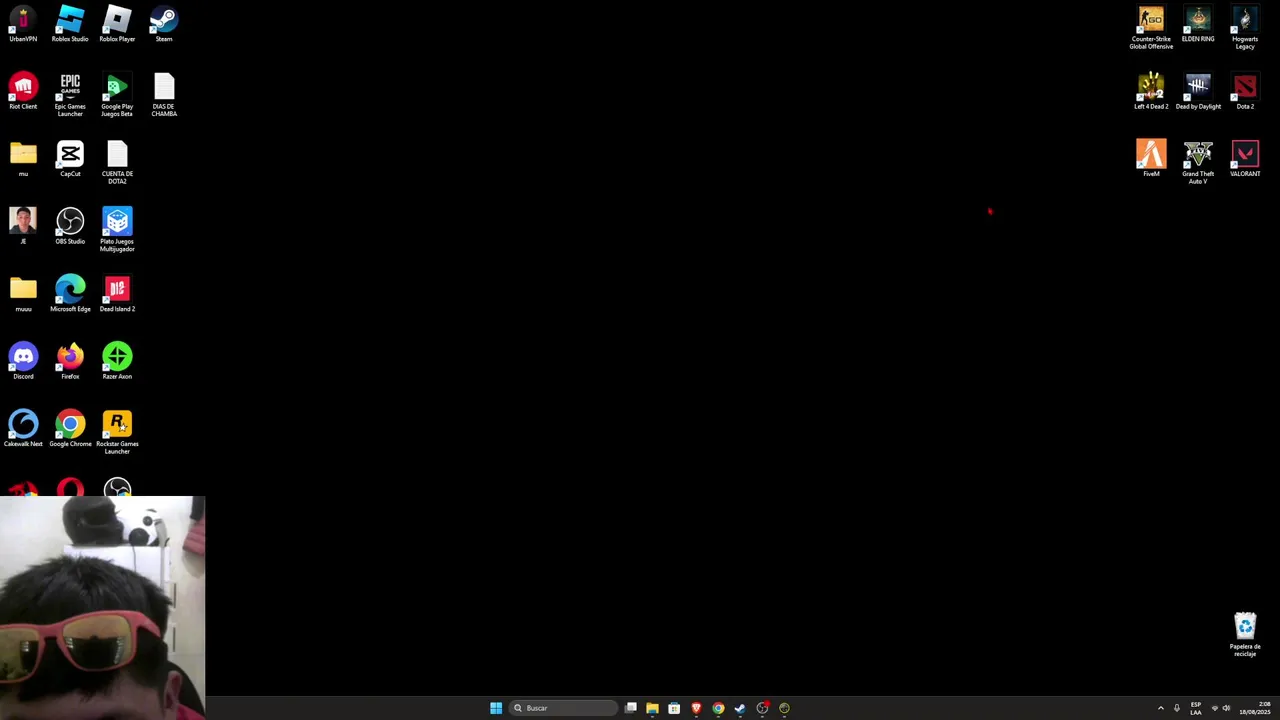Screen dimensions: 1280x720
Task: Open the volume control tray icon
Action: tap(1227, 708)
